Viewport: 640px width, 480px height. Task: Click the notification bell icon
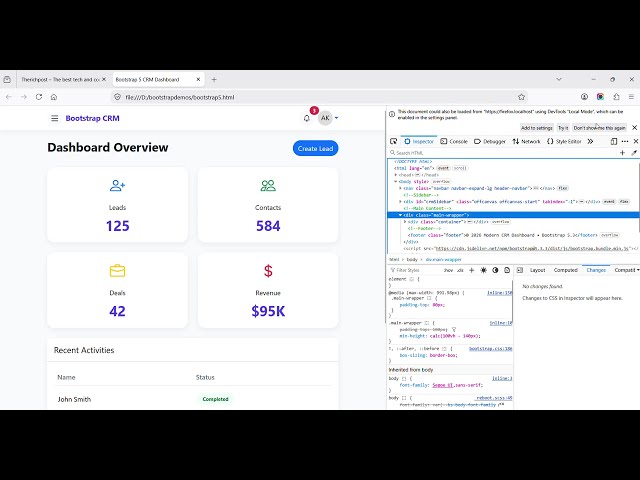307,118
